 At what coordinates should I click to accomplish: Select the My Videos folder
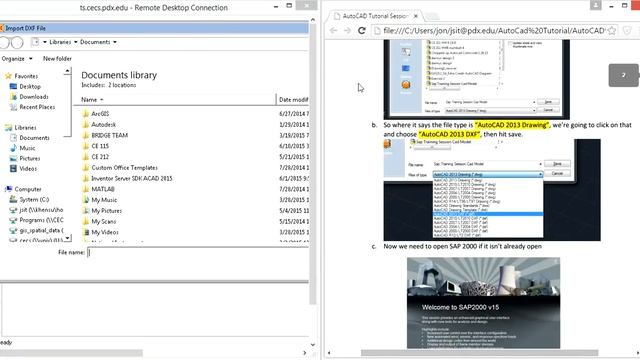click(104, 232)
